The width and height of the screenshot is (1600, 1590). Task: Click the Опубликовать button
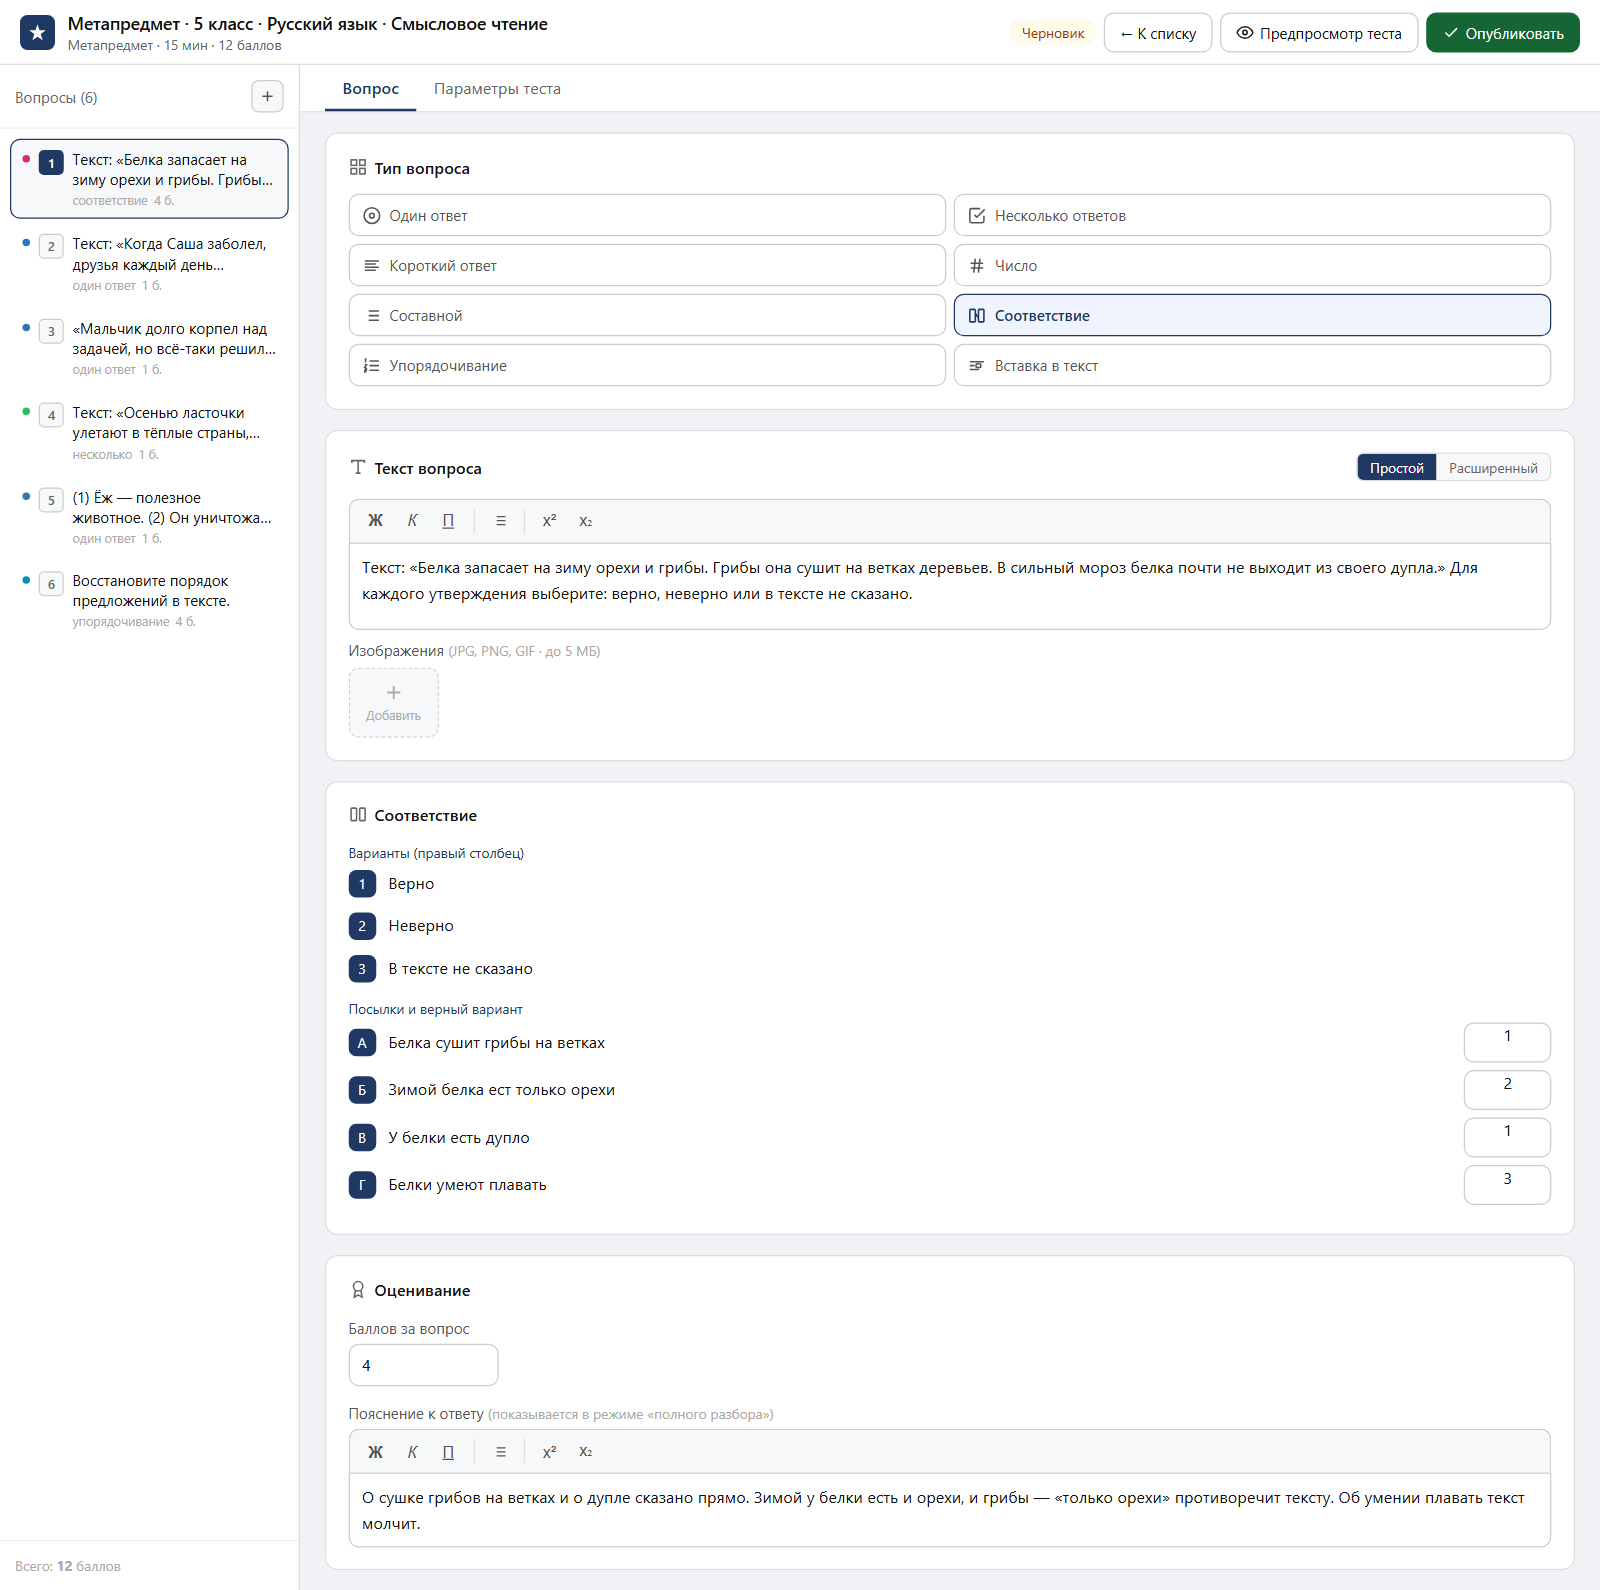tap(1503, 33)
